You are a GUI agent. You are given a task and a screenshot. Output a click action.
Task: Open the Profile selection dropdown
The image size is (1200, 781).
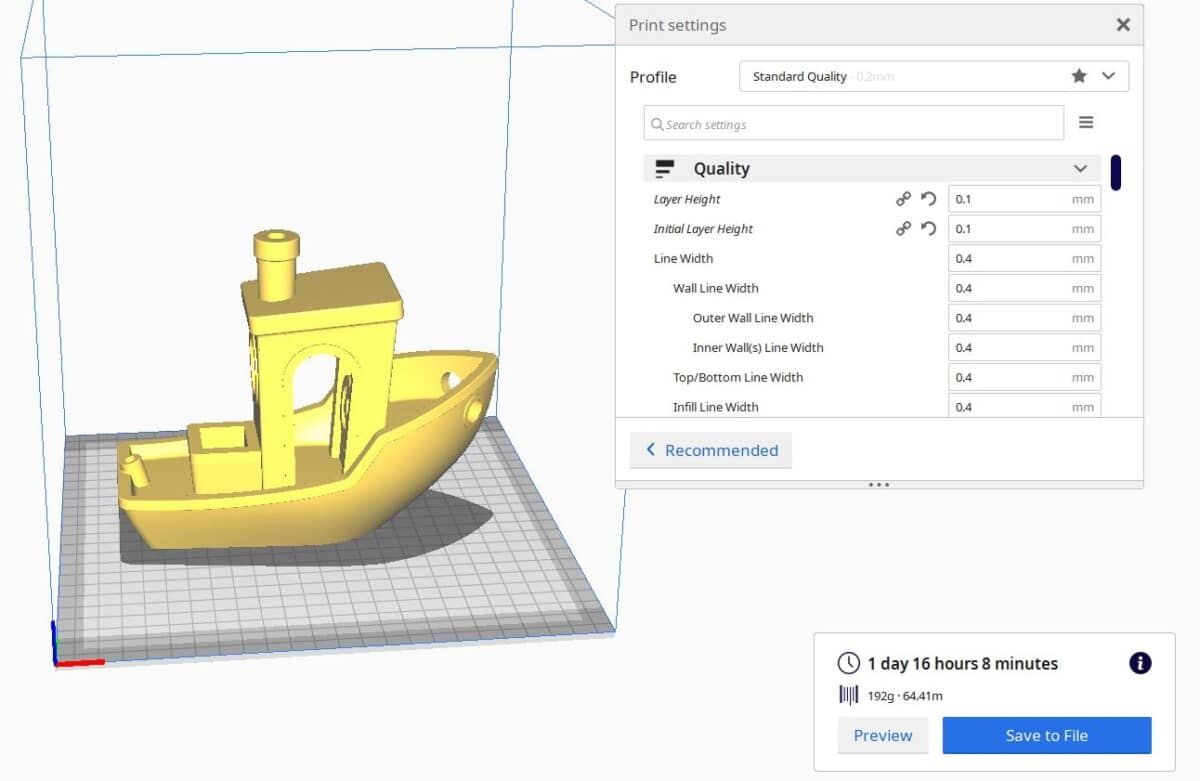(x=1108, y=75)
